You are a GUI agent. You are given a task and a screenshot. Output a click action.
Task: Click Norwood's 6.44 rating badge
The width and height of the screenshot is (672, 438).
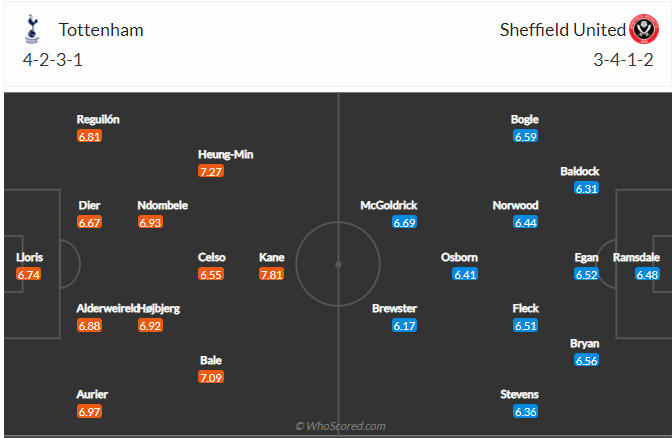(526, 222)
